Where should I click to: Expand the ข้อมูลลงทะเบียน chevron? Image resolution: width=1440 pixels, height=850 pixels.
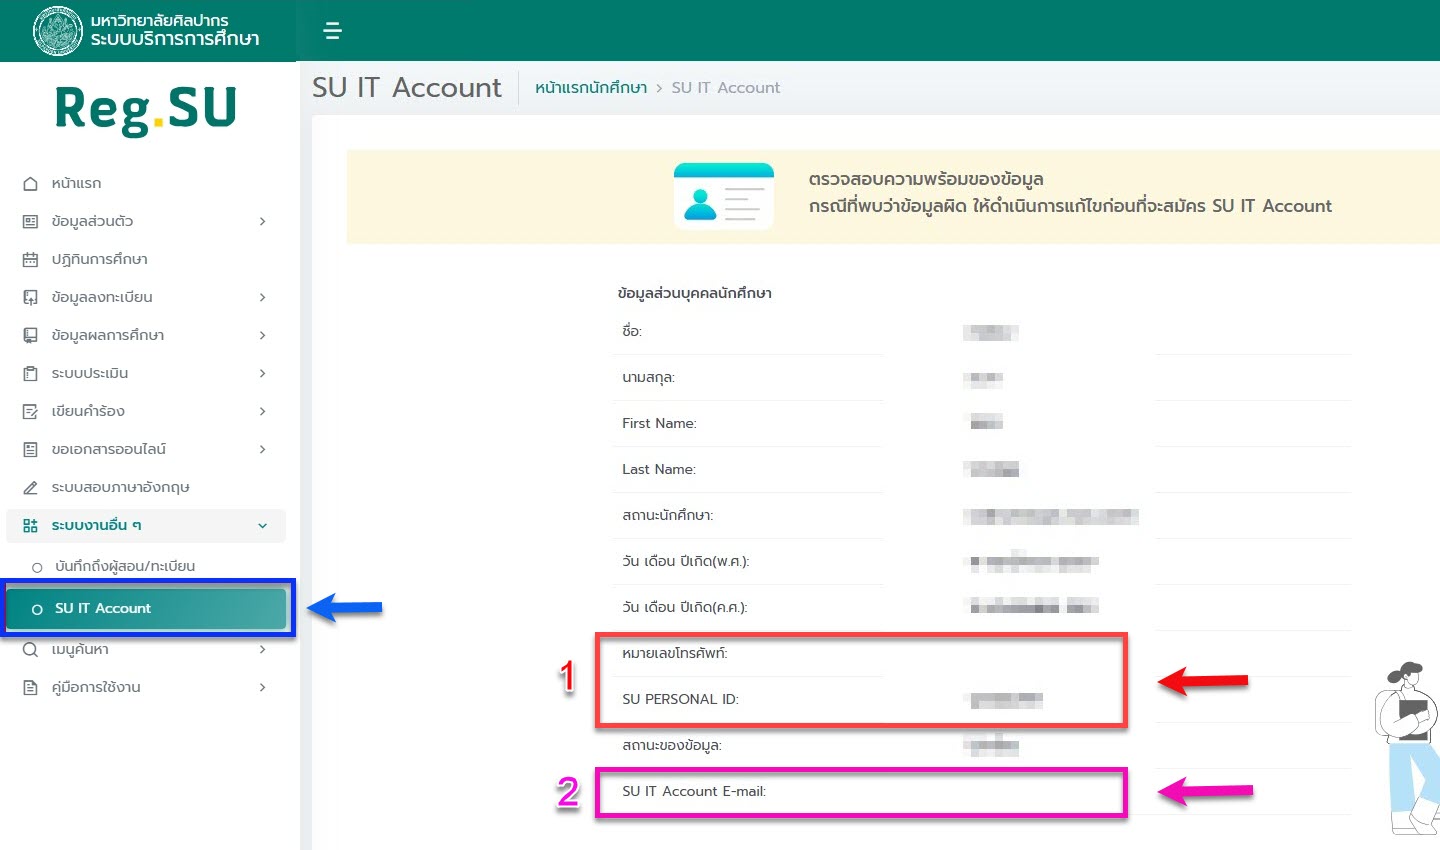262,297
